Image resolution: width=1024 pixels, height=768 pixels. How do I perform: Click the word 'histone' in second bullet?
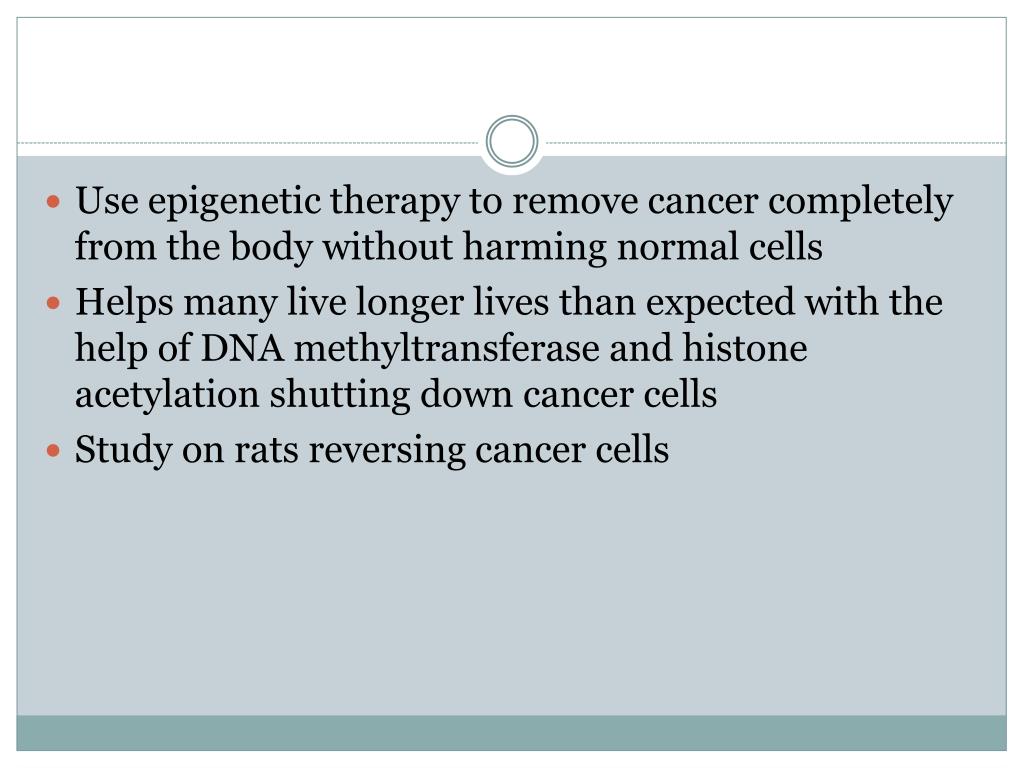[744, 348]
